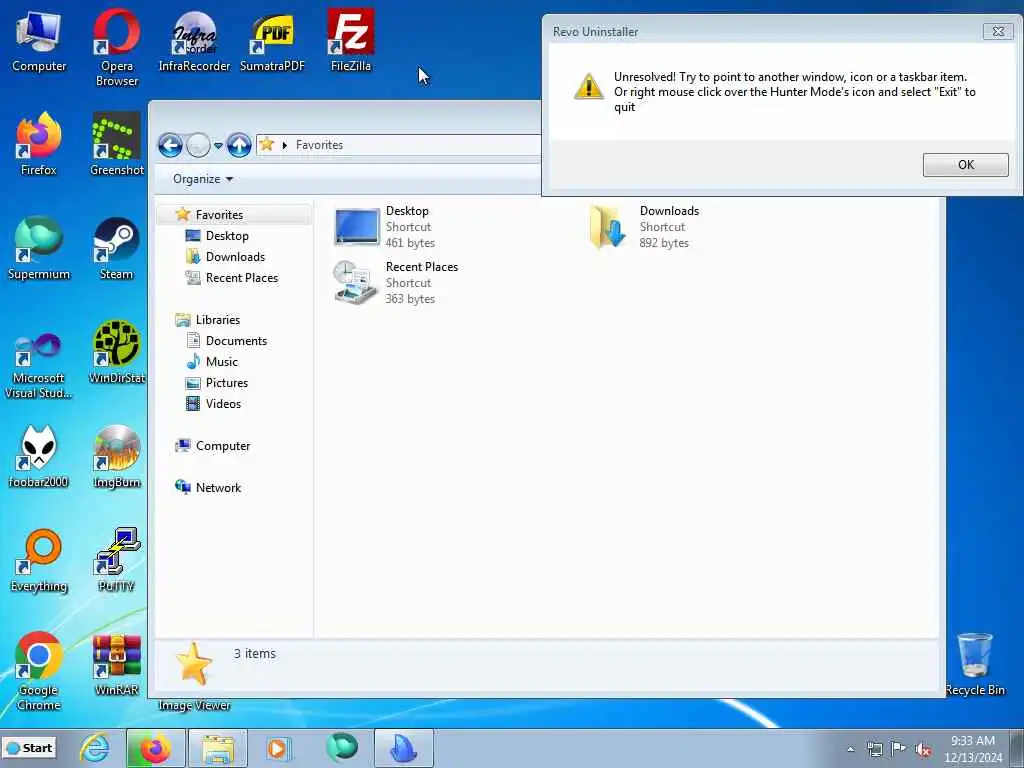Screen dimensions: 1024x768
Task: Select the Everything search desktop icon
Action: pyautogui.click(x=39, y=560)
